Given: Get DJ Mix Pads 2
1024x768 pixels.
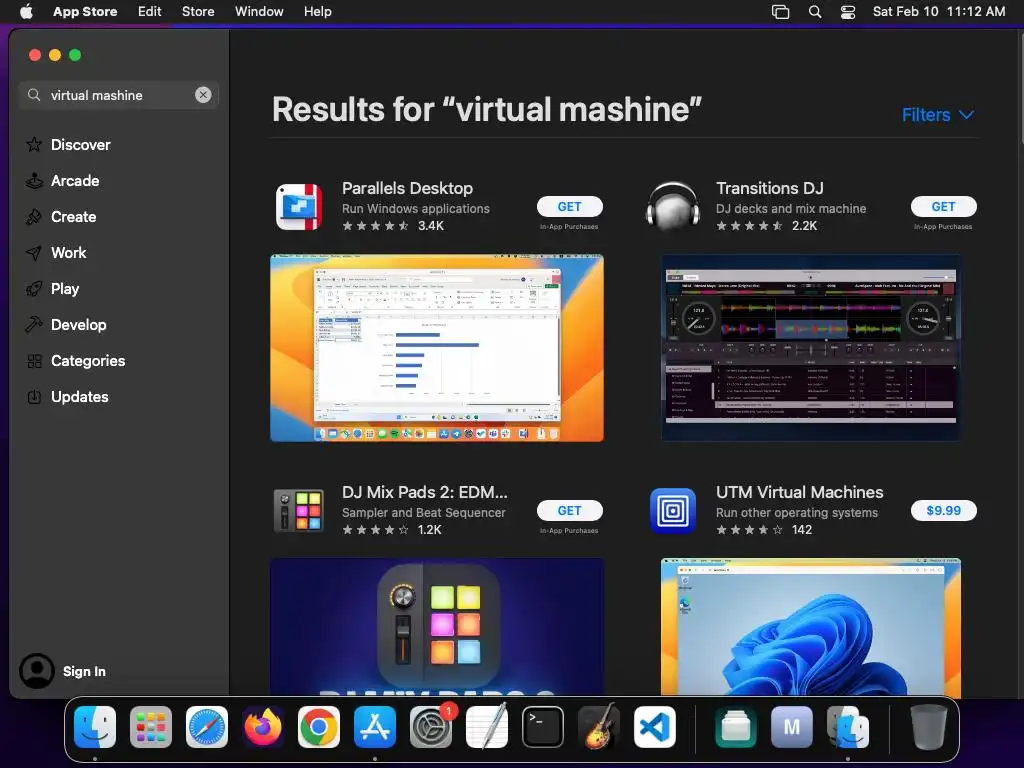Looking at the screenshot, I should (x=569, y=510).
